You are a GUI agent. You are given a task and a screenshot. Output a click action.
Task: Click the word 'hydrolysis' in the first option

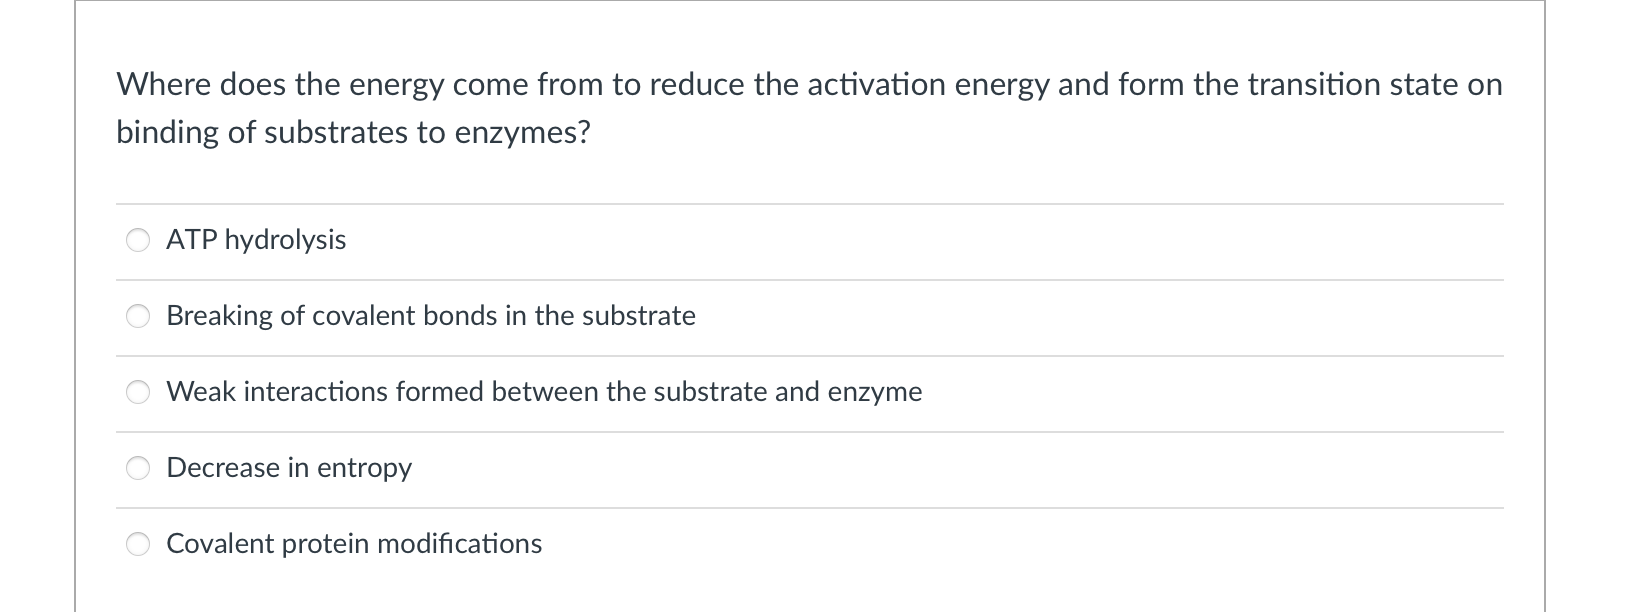point(285,241)
